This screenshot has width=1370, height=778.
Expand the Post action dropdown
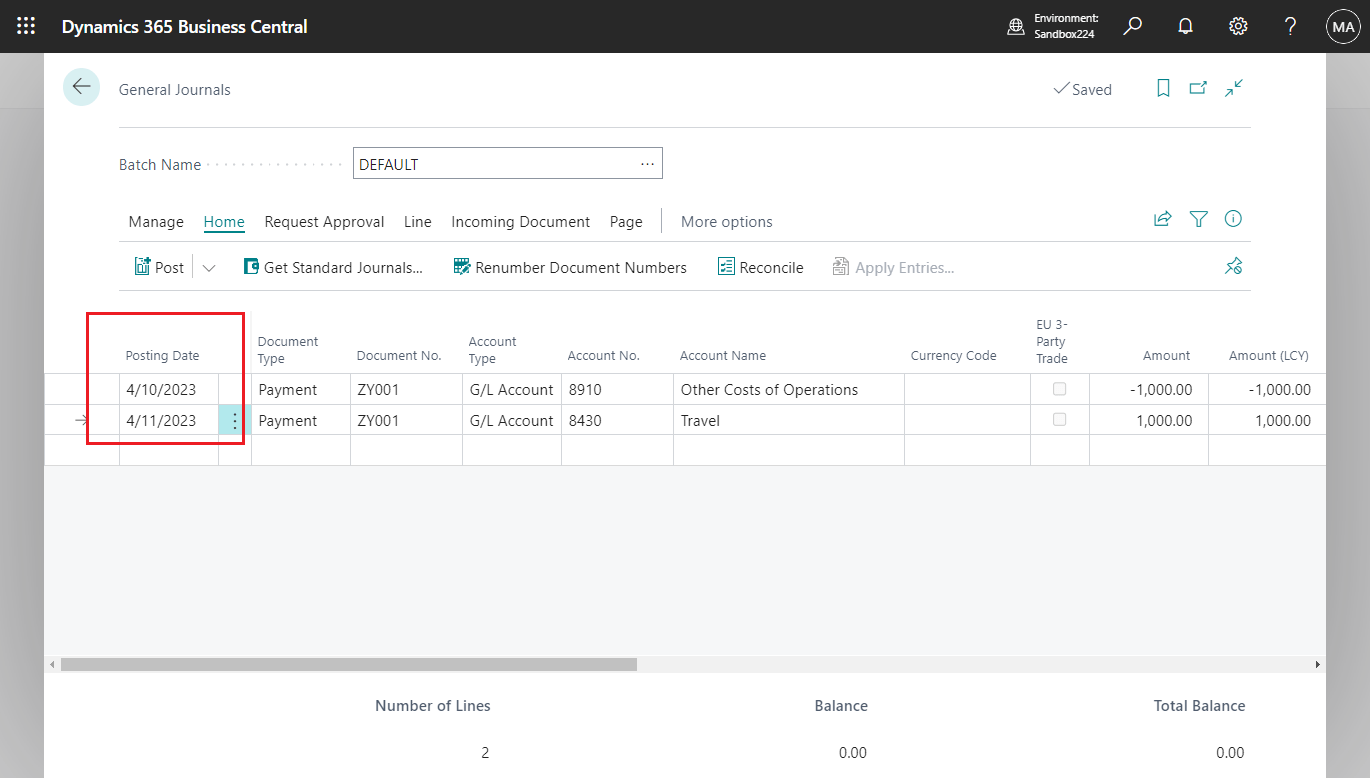[208, 267]
